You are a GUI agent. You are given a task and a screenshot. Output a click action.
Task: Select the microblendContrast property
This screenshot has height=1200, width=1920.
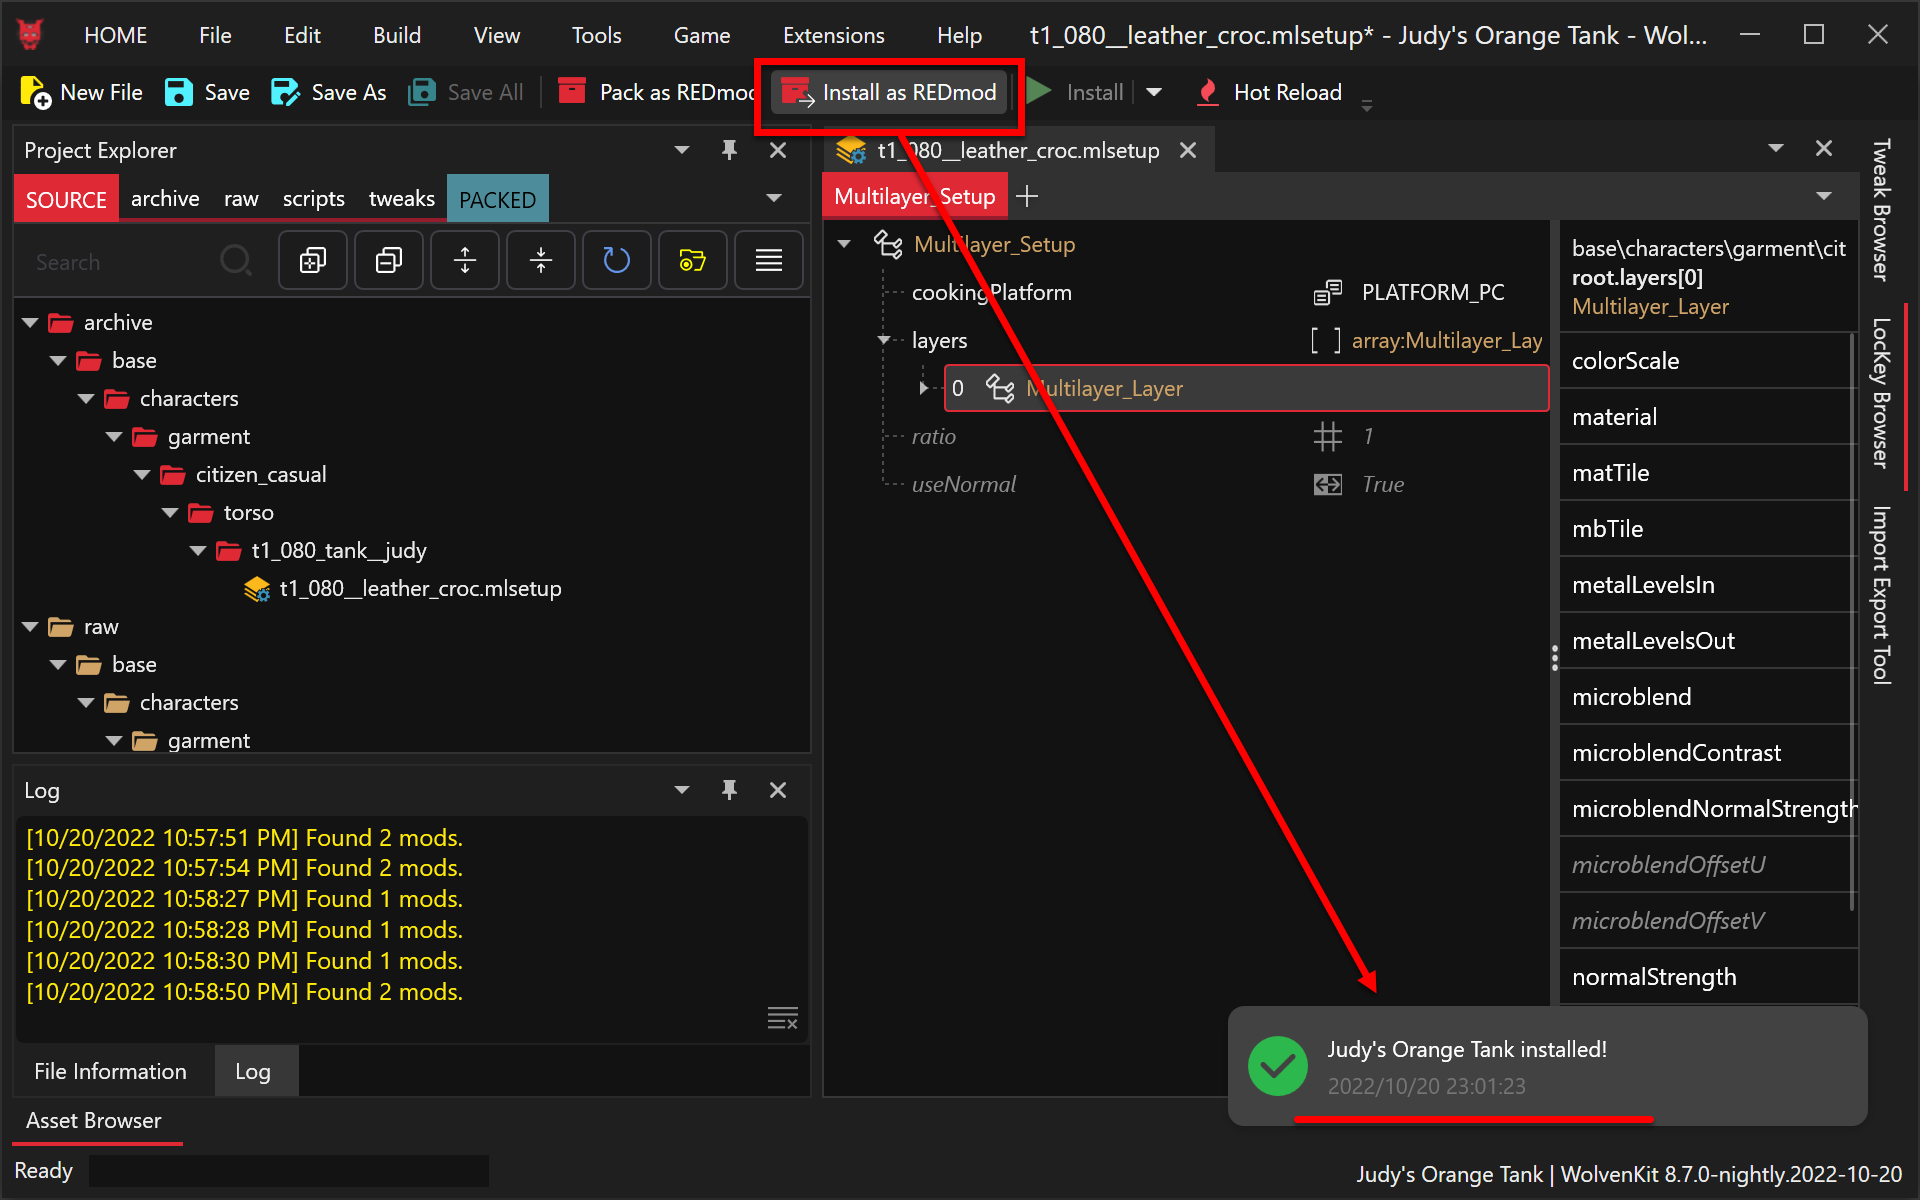[x=1706, y=753]
